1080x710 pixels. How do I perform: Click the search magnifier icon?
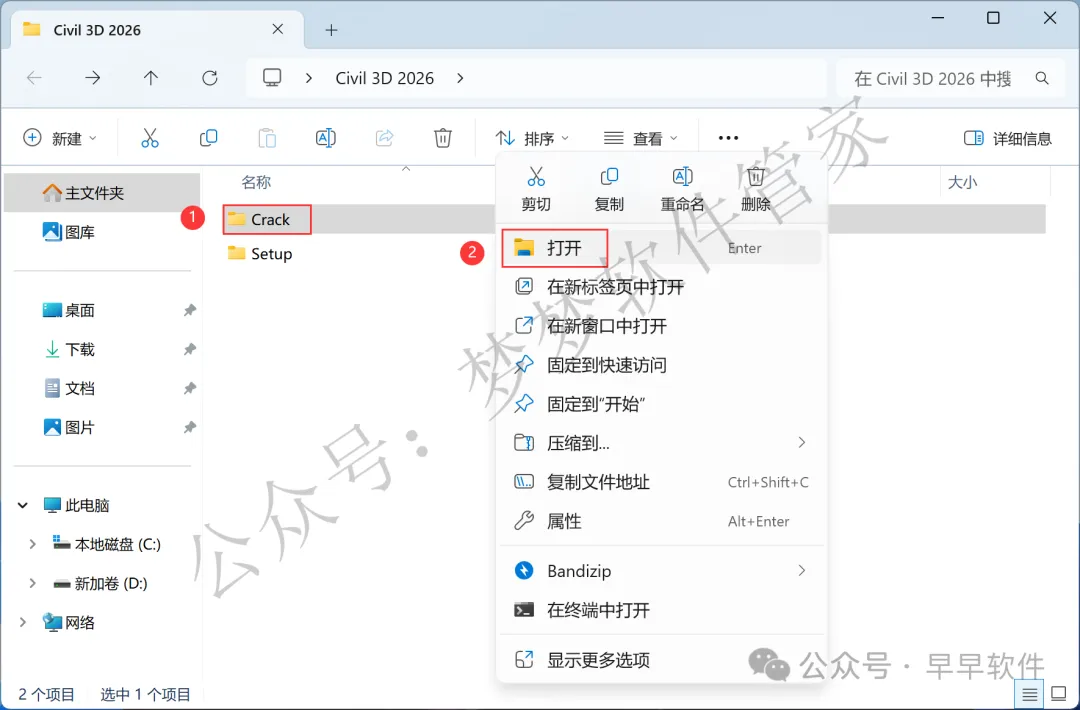tap(1042, 79)
